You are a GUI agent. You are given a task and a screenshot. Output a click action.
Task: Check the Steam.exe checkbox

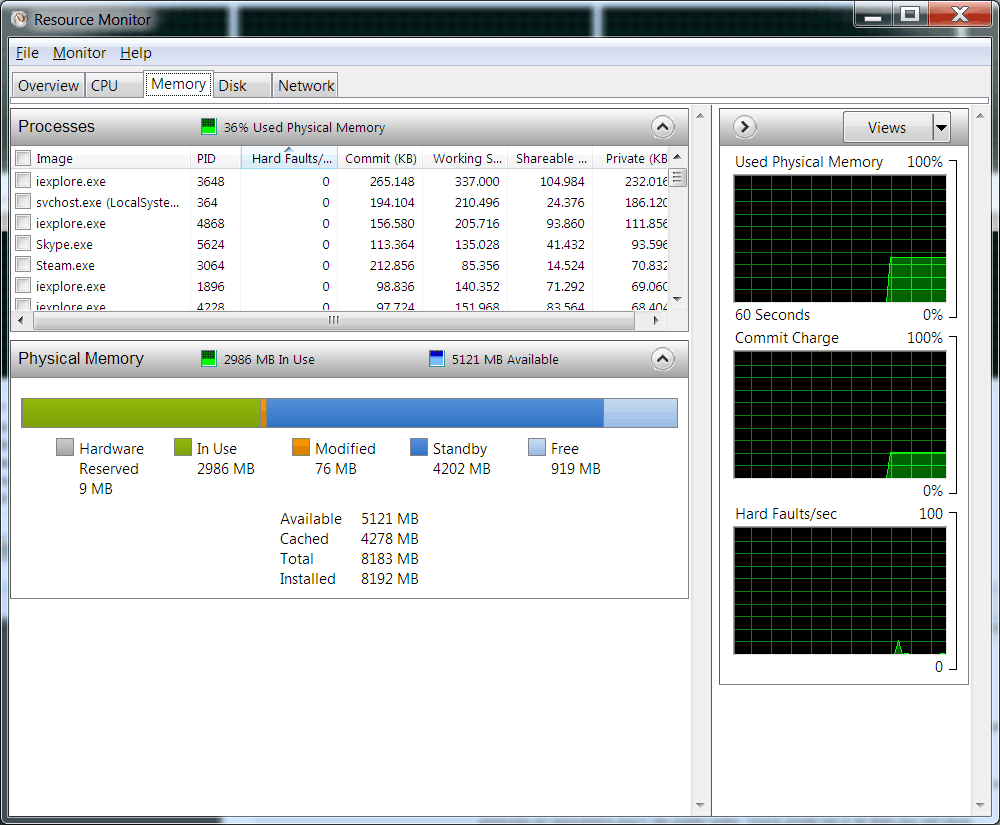pyautogui.click(x=23, y=265)
